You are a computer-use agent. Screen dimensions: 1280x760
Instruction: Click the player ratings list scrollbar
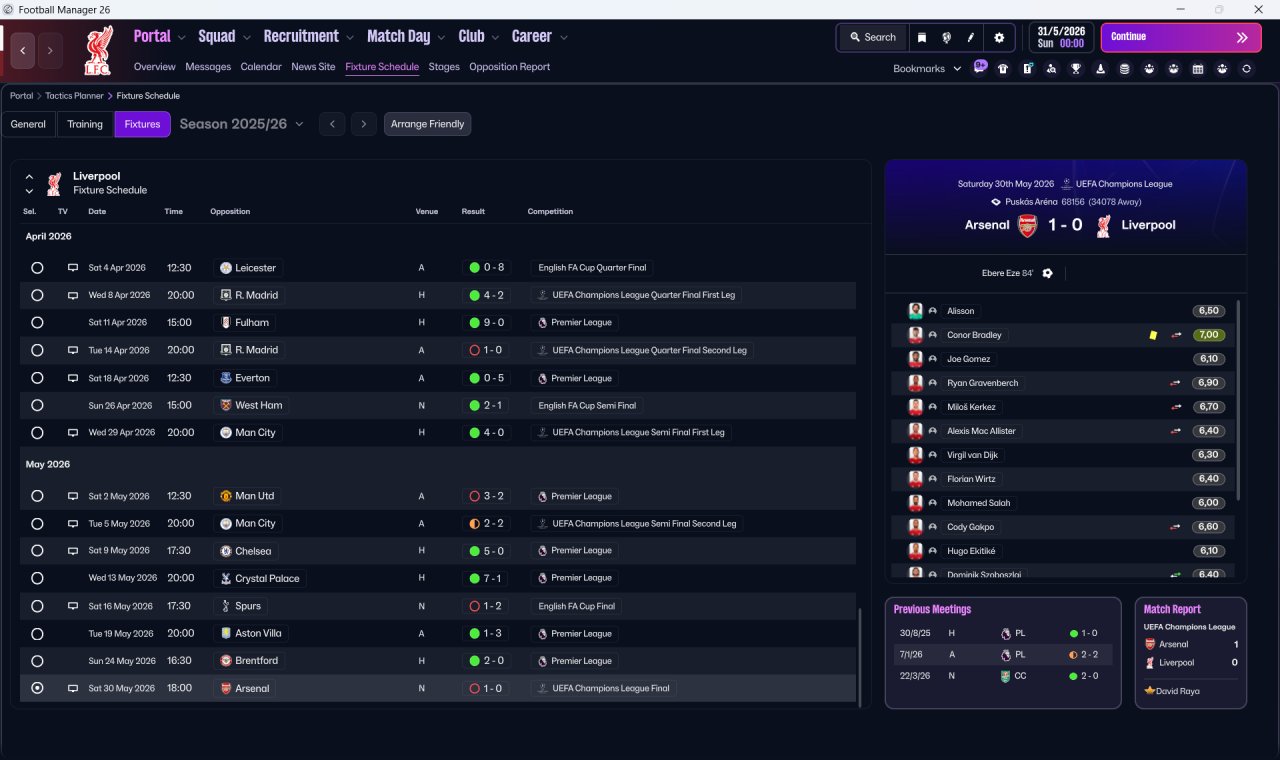1239,400
